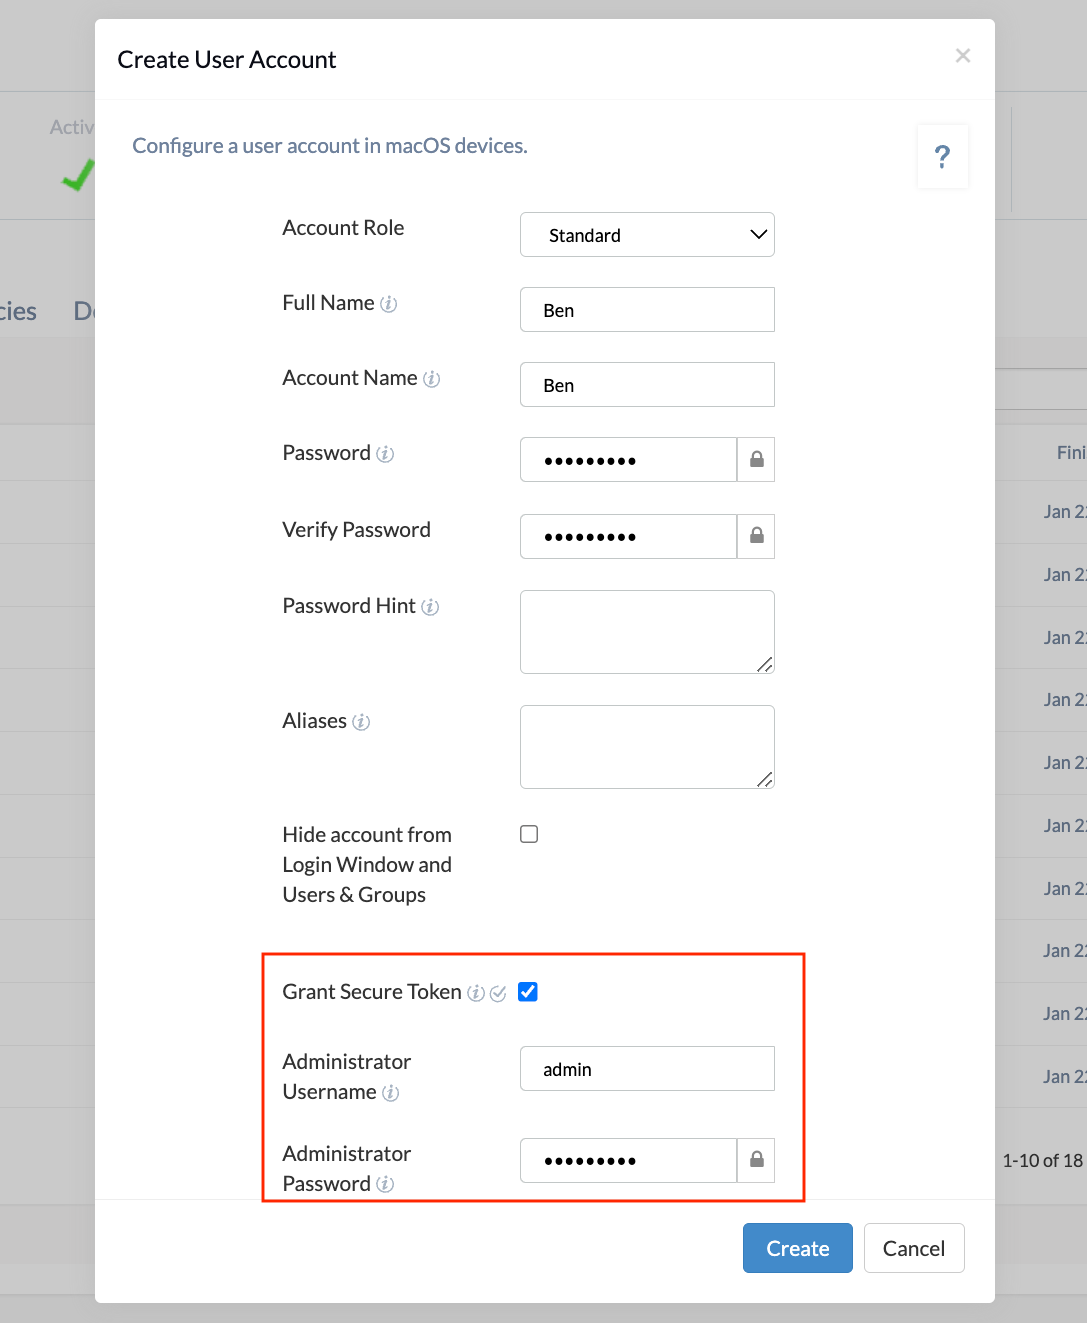Open the Account Role dropdown
The height and width of the screenshot is (1323, 1087).
[x=647, y=235]
